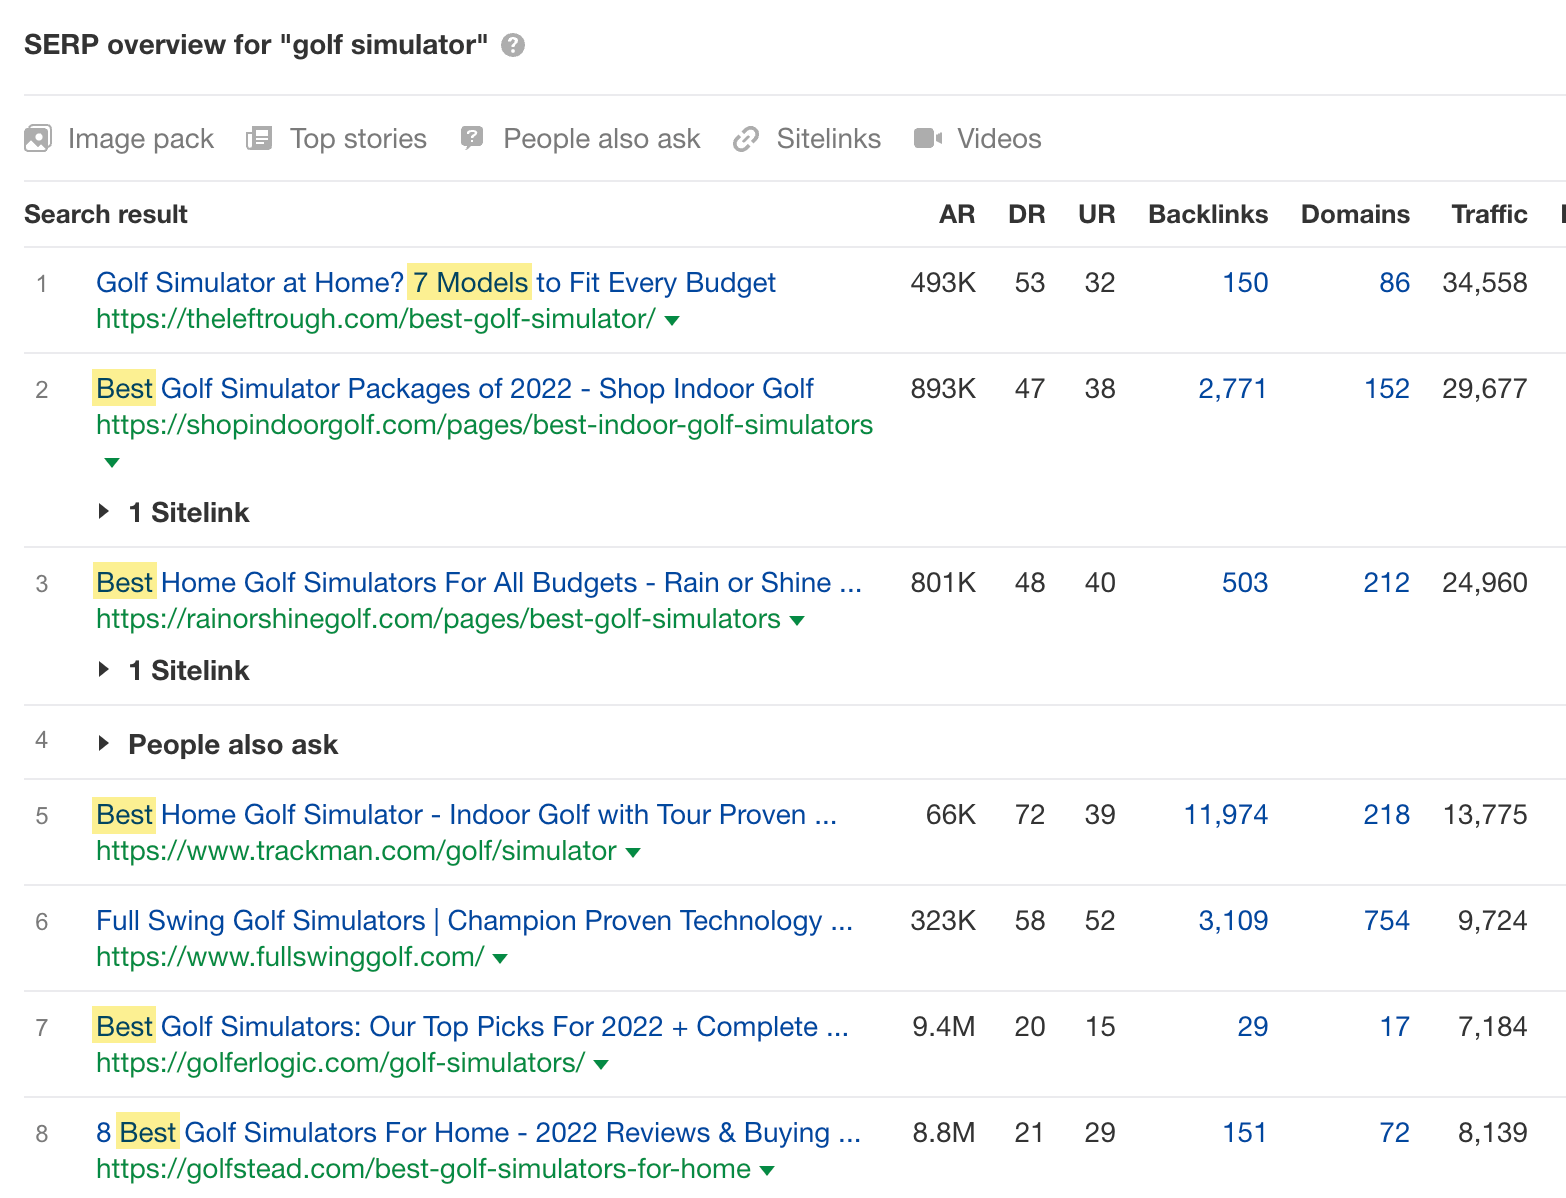Click the video camera icon next to 'Videos'
The width and height of the screenshot is (1566, 1198).
click(x=926, y=138)
